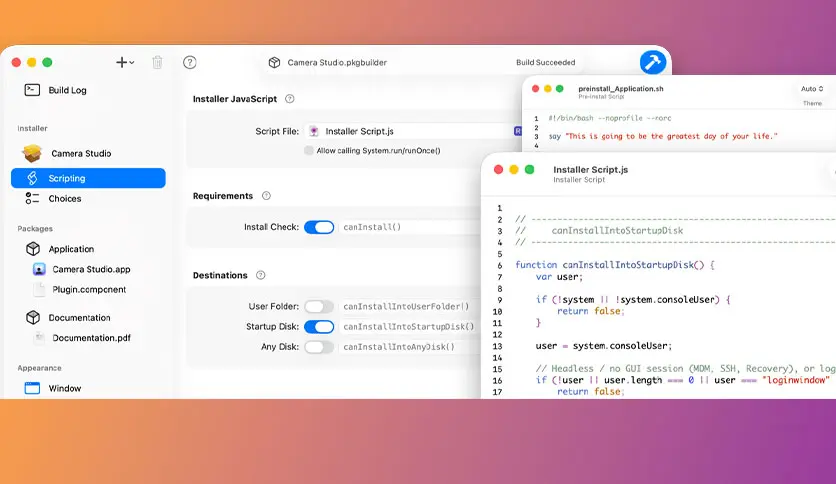
Task: Click the Plugin.component file icon
Action: tap(39, 289)
